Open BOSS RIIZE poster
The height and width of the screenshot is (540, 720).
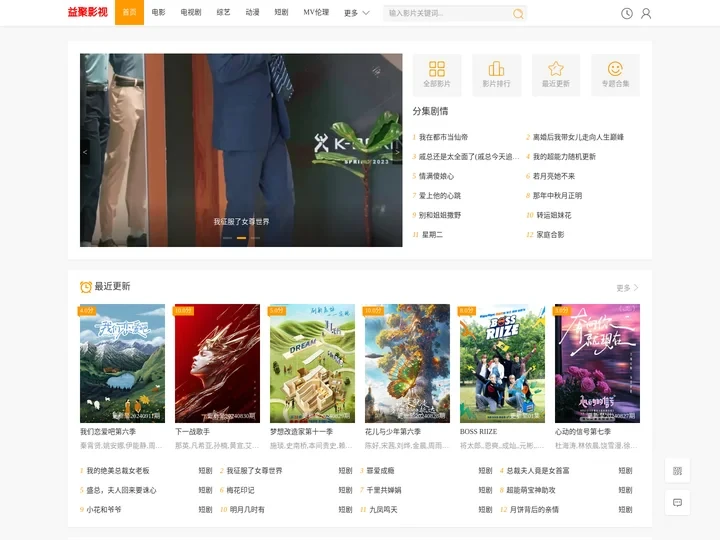[x=502, y=363]
